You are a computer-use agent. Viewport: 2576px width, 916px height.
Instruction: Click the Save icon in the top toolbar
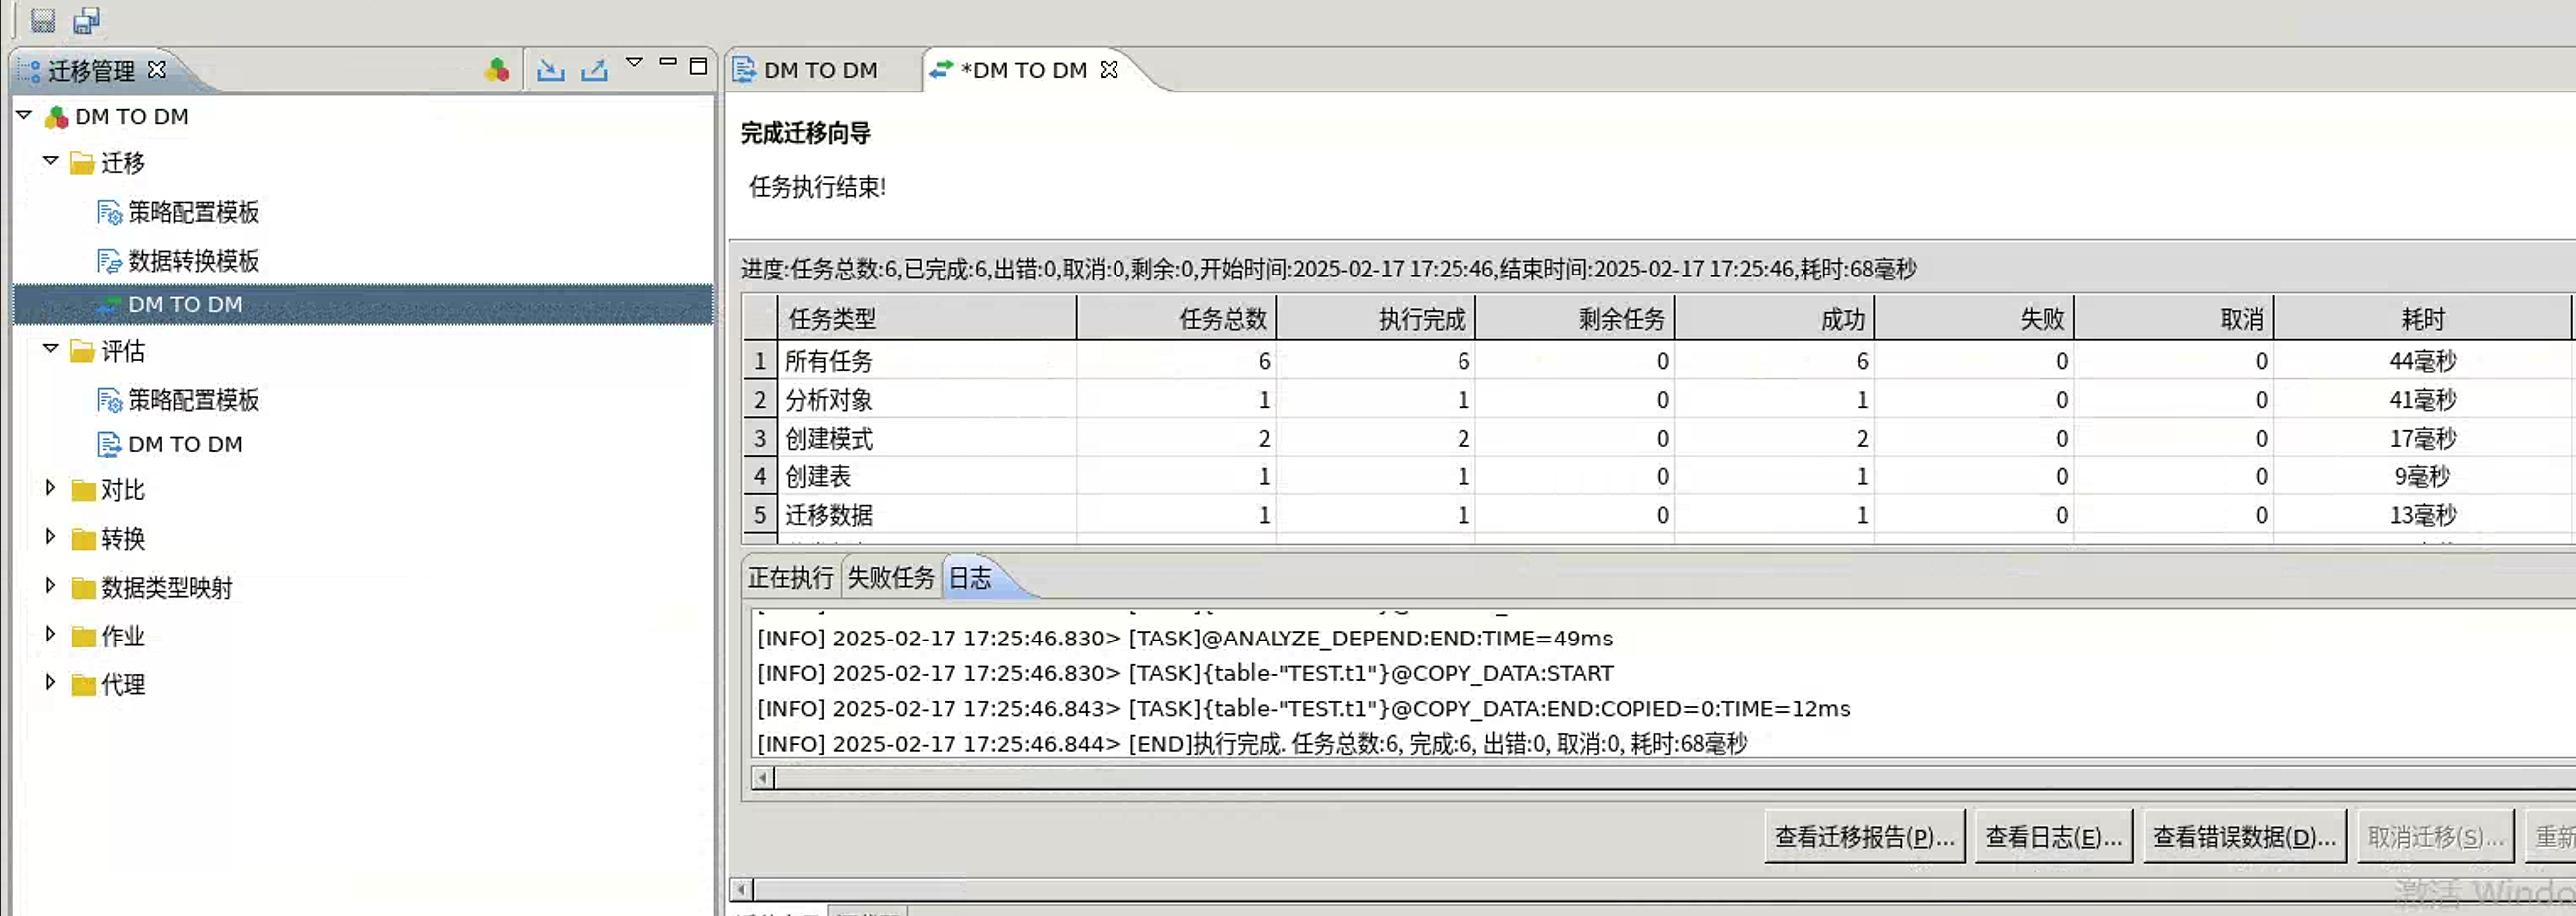coord(42,20)
